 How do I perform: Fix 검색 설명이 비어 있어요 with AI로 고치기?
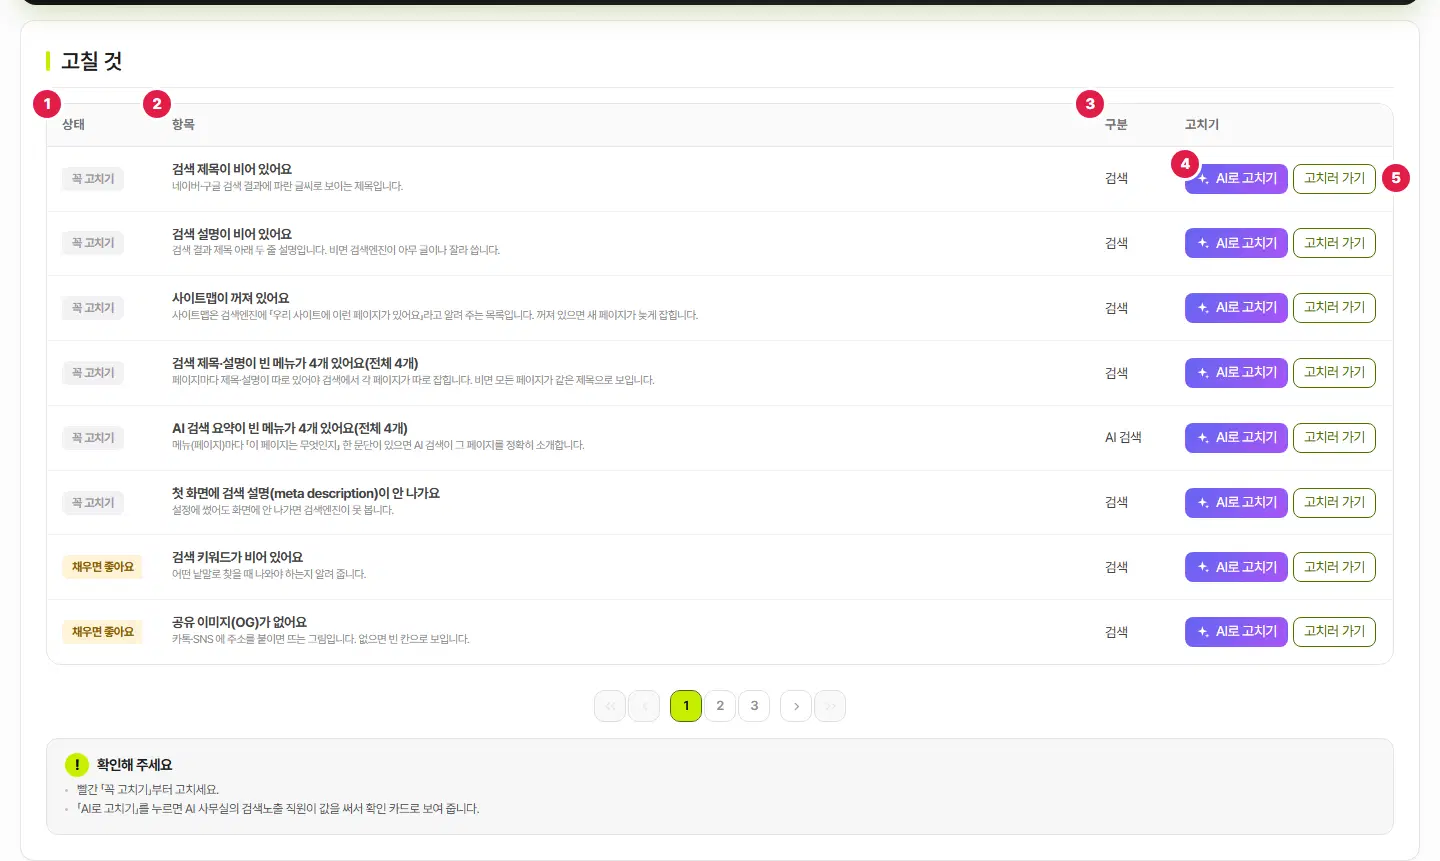click(x=1236, y=243)
